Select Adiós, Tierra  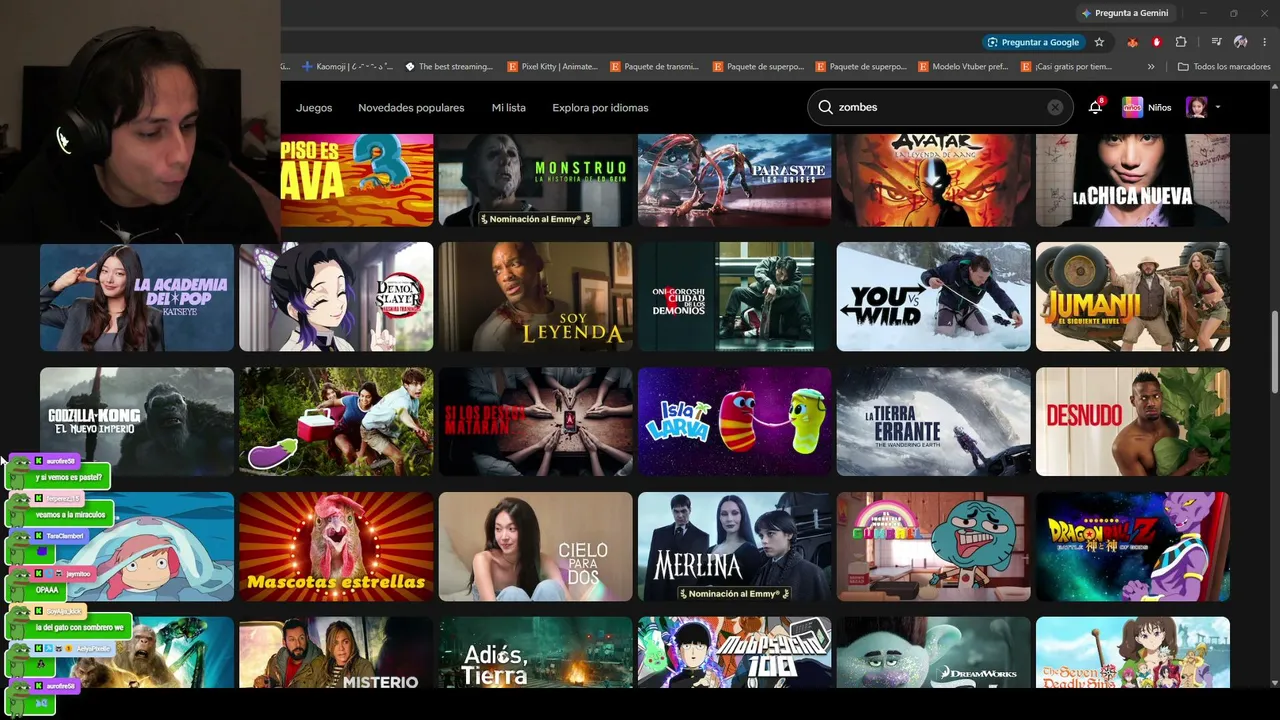(x=535, y=652)
